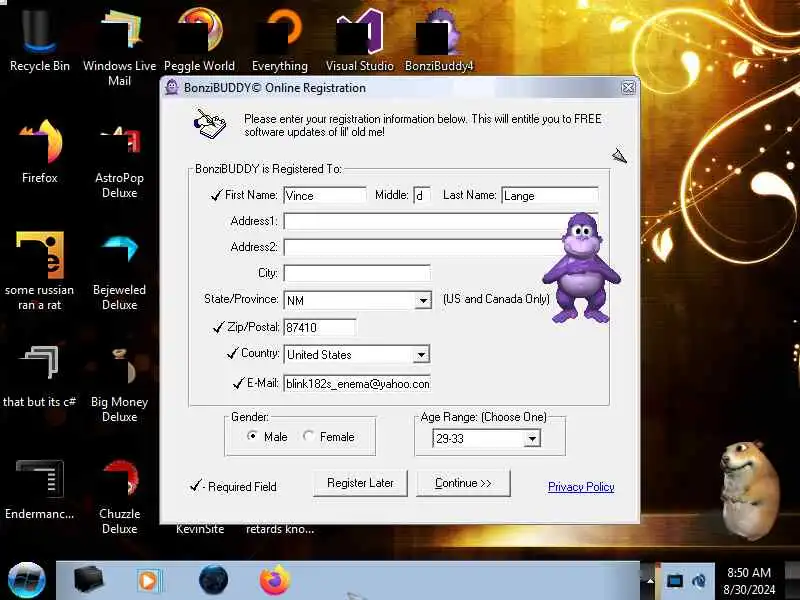
Task: Click the Windows Start orb
Action: 27,581
